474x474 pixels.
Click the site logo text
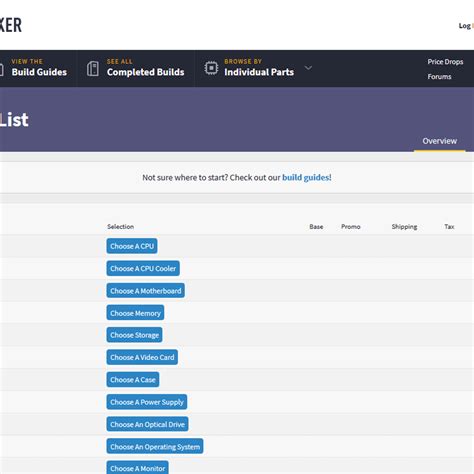(11, 25)
